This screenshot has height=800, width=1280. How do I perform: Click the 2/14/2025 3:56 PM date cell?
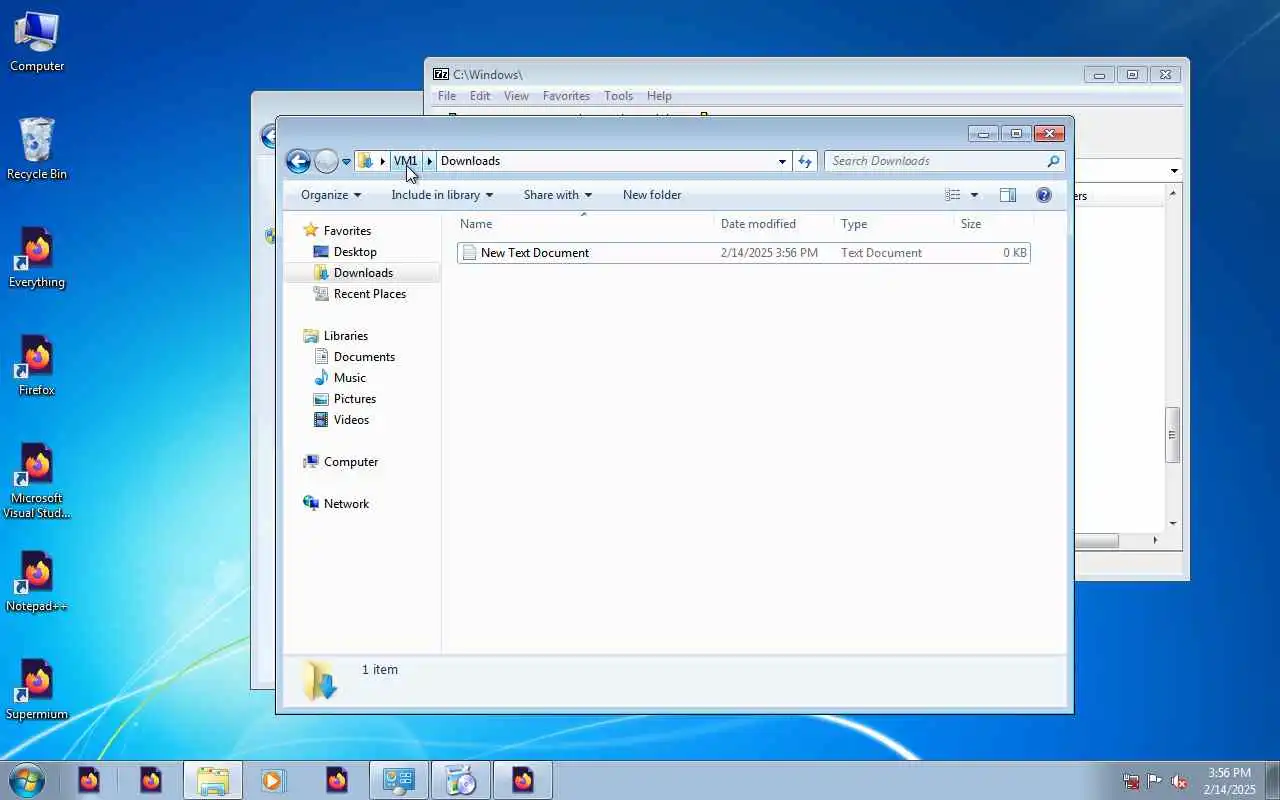tap(769, 253)
